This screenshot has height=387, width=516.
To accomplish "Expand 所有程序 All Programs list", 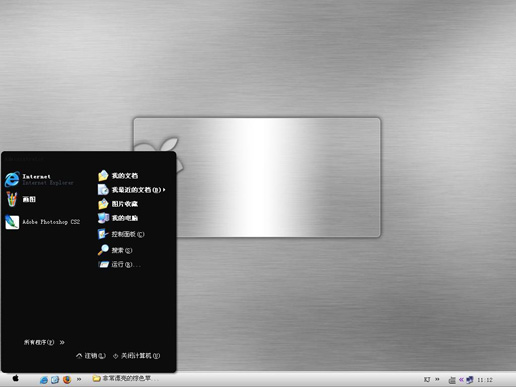I will click(x=44, y=342).
